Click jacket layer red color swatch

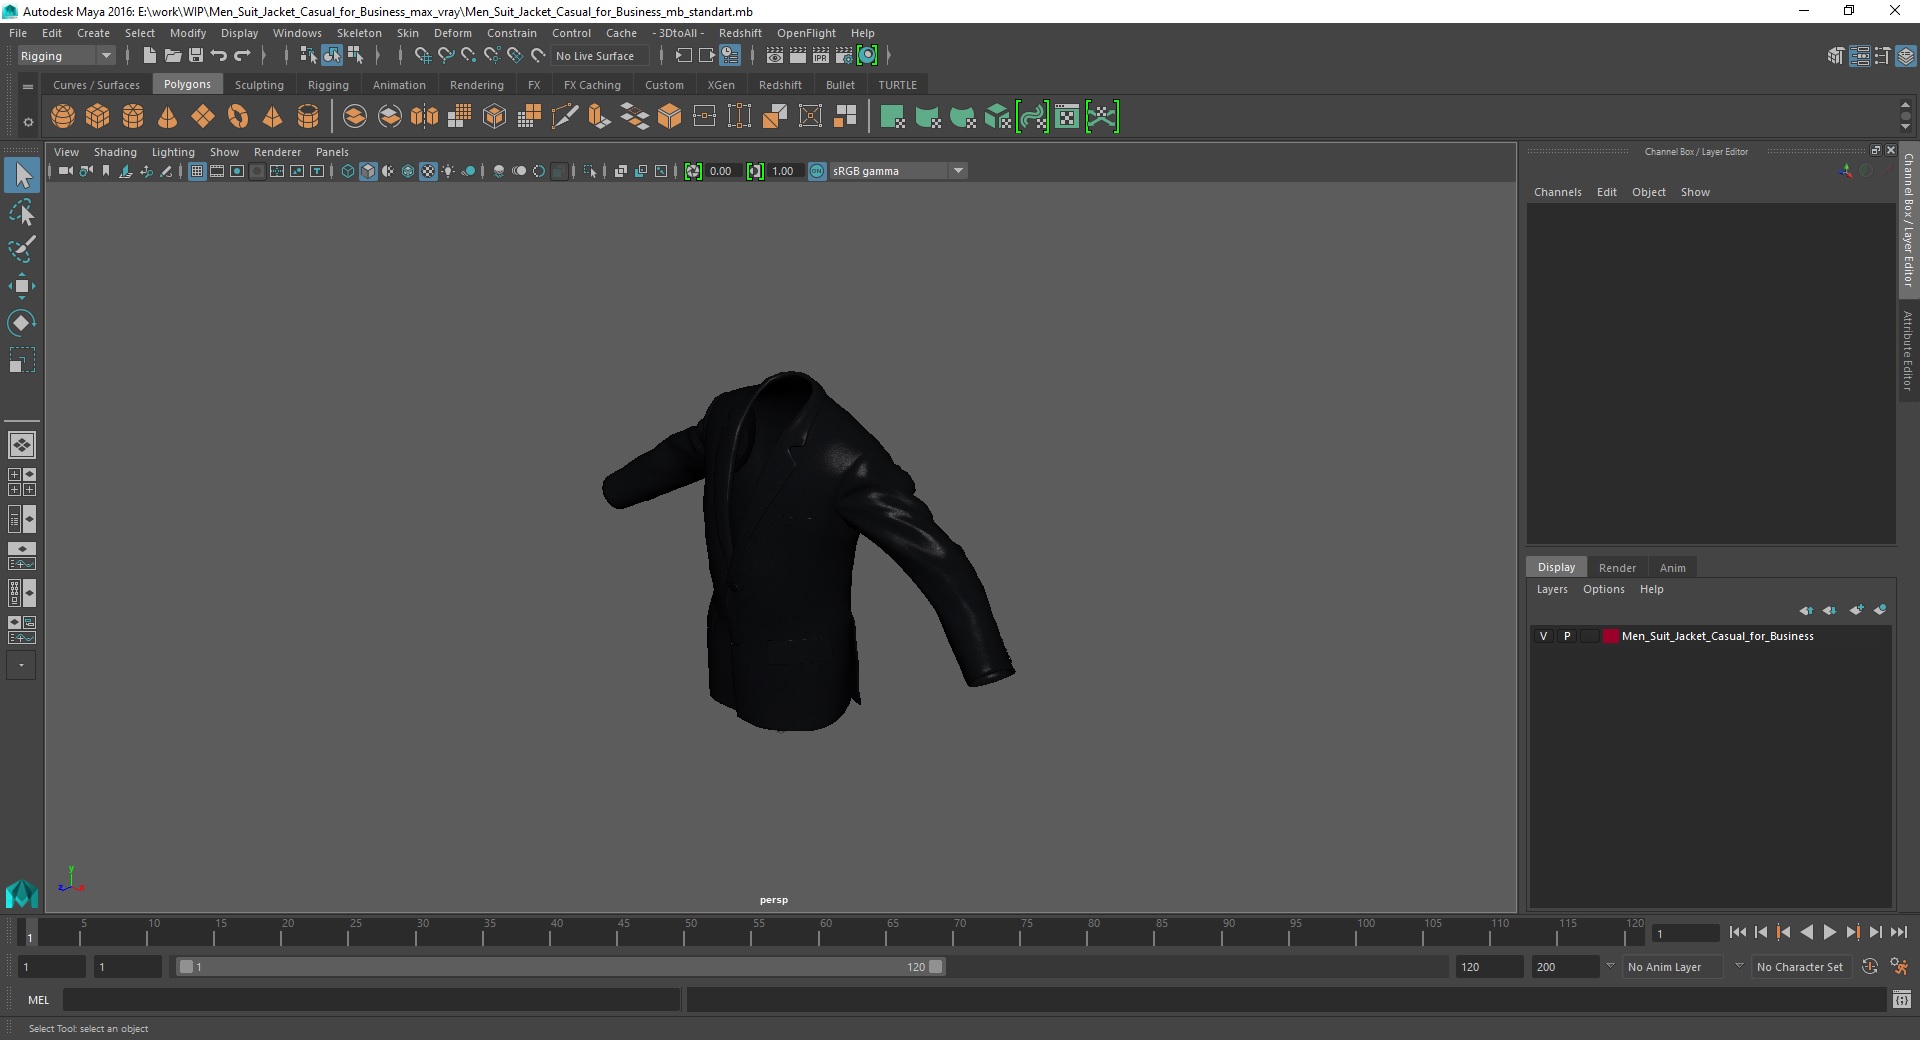click(x=1610, y=636)
